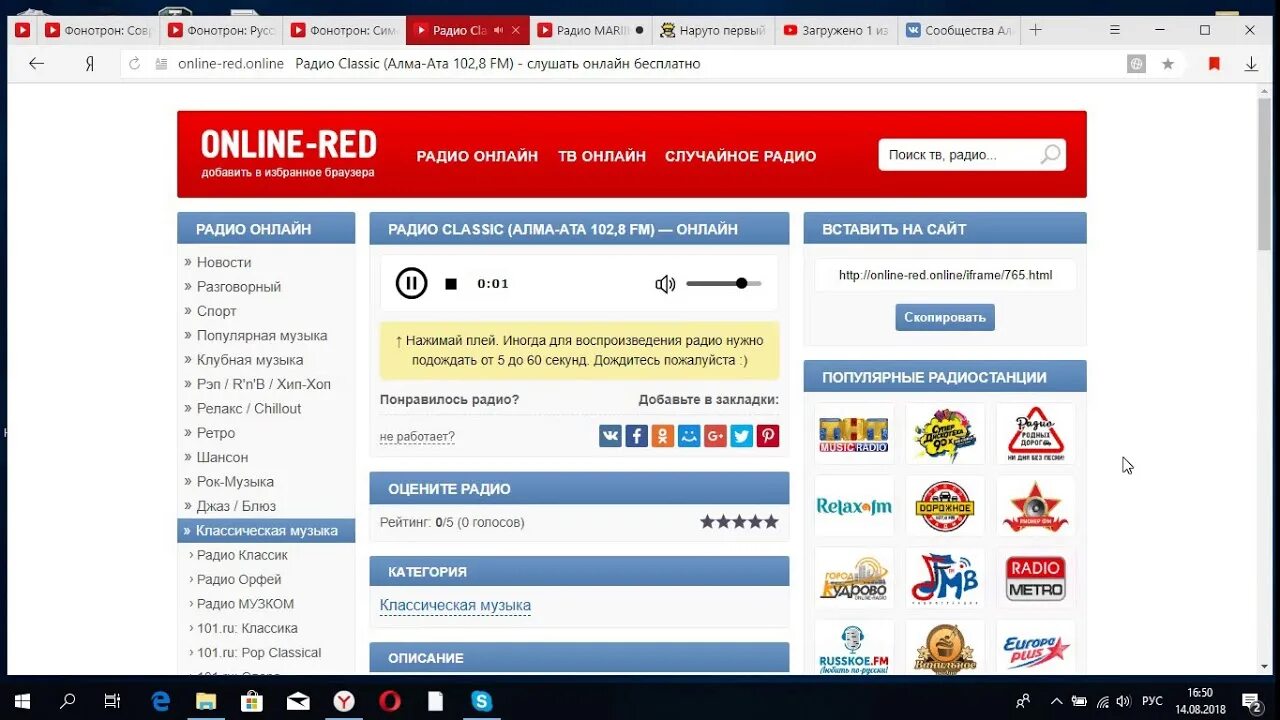Share on Odnoklassniki icon

click(662, 435)
